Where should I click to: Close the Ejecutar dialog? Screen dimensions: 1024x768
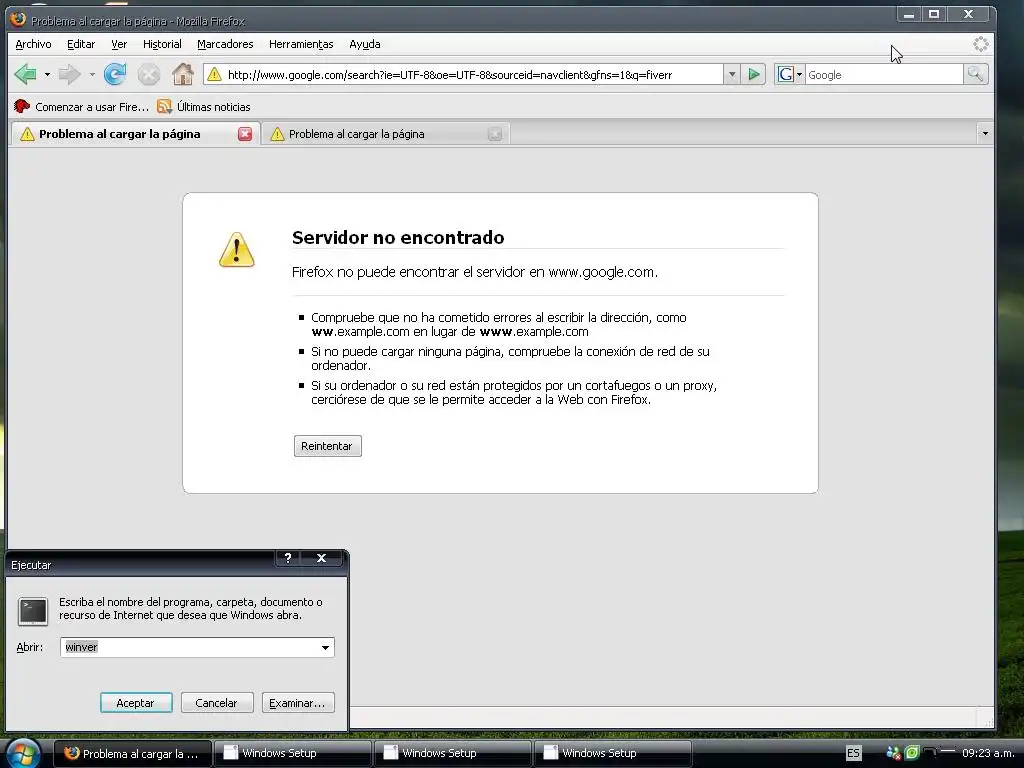click(321, 558)
